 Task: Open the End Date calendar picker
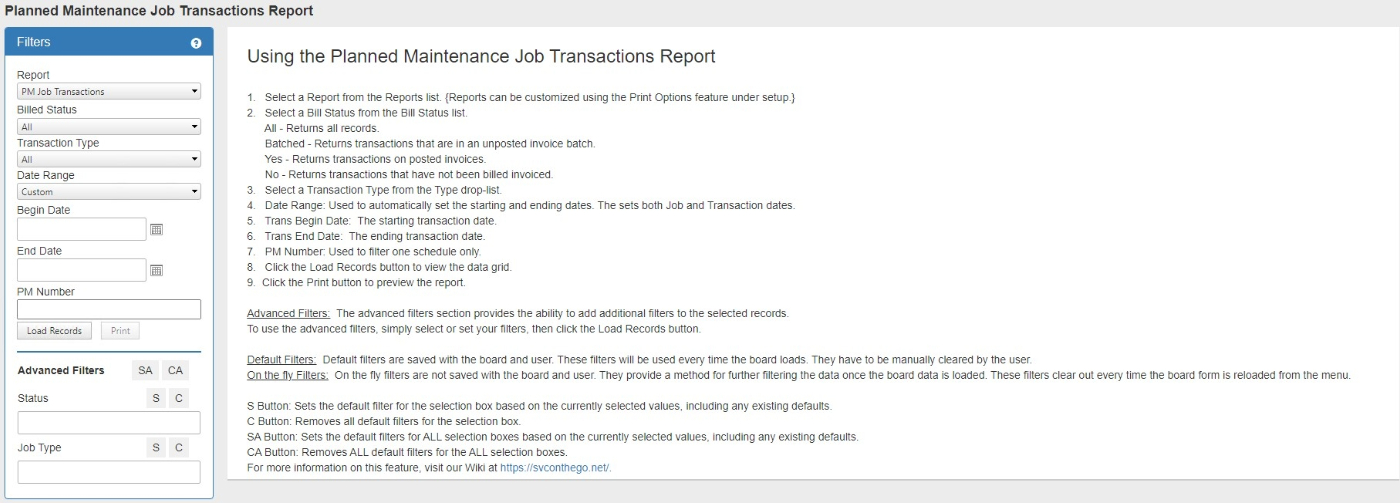point(156,270)
